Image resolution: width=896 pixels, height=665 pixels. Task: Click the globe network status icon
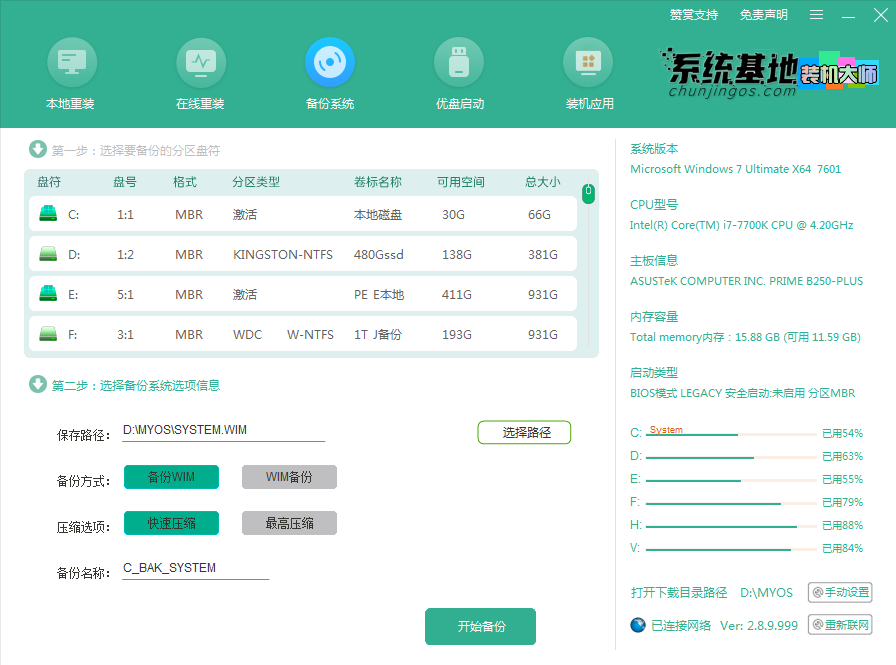[x=638, y=625]
